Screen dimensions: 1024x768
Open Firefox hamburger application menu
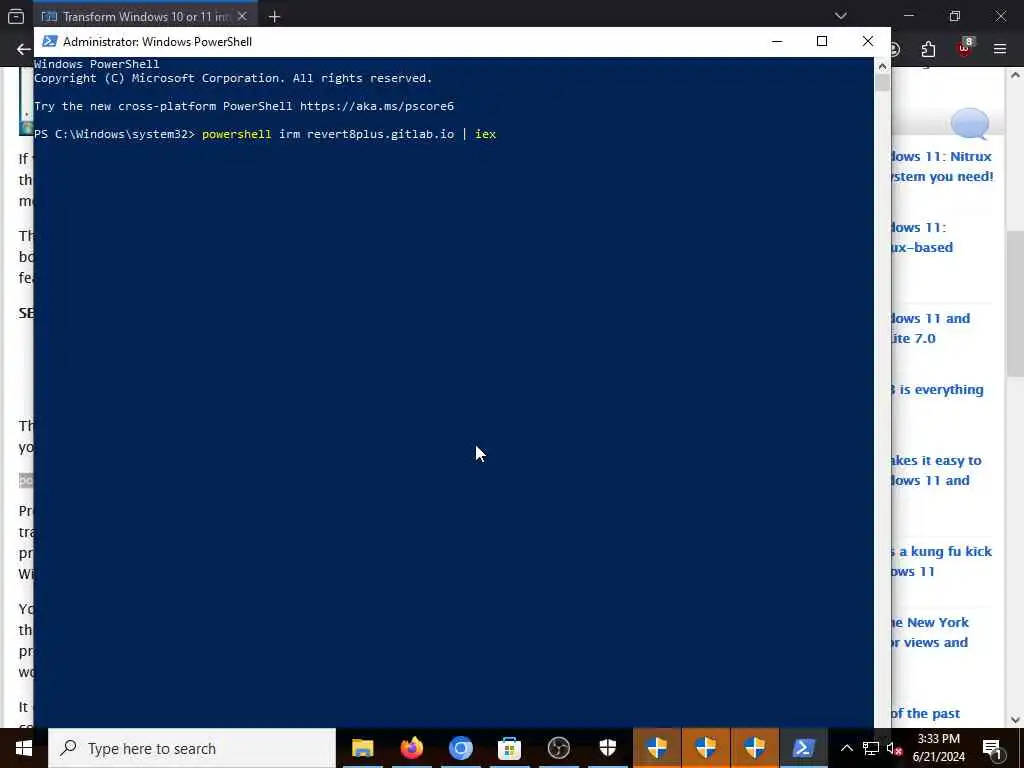tap(1000, 49)
